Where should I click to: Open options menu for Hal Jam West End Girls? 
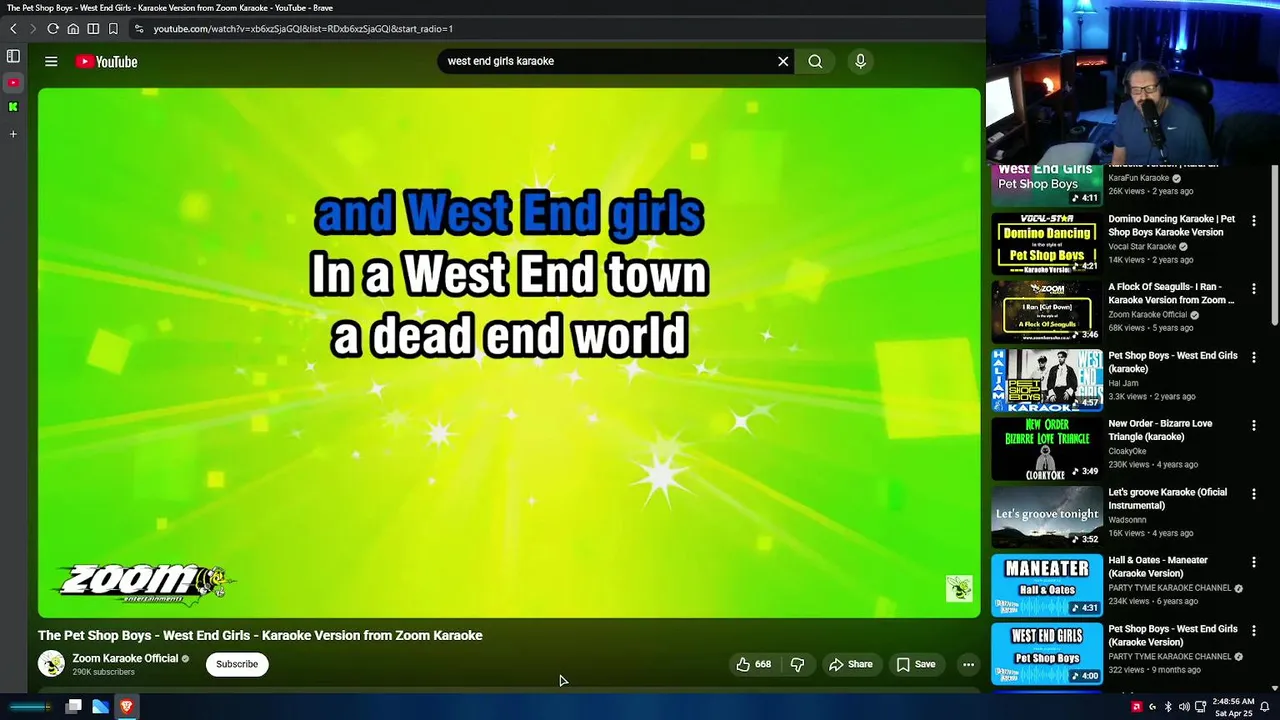(x=1253, y=357)
